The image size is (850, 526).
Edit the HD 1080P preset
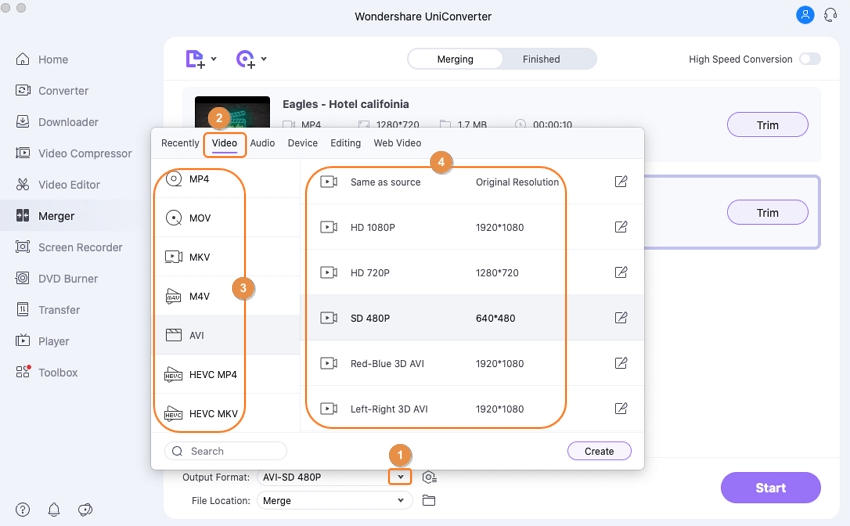point(621,227)
